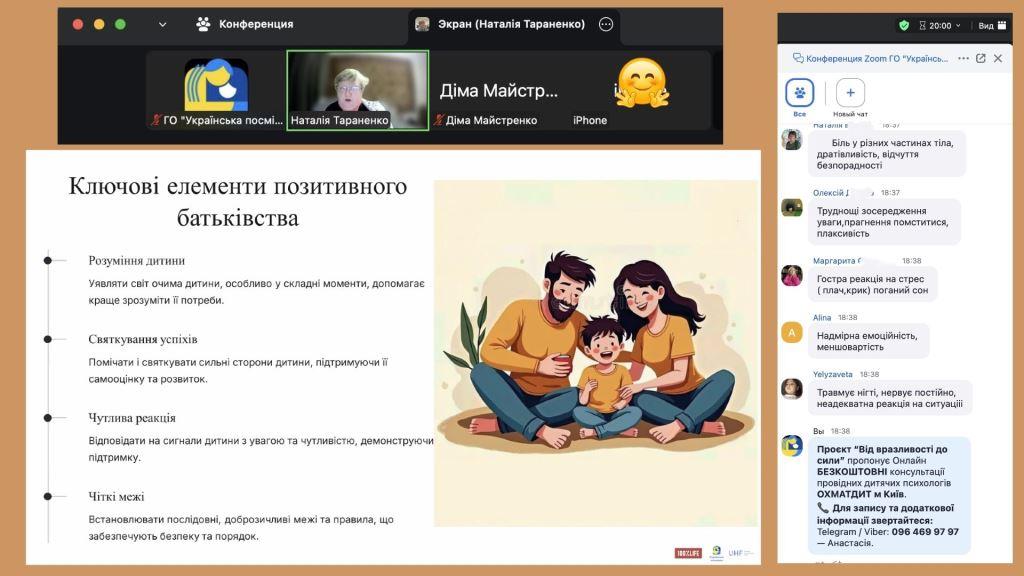1024x576 pixels.
Task: Close the chat panel
Action: coord(997,58)
